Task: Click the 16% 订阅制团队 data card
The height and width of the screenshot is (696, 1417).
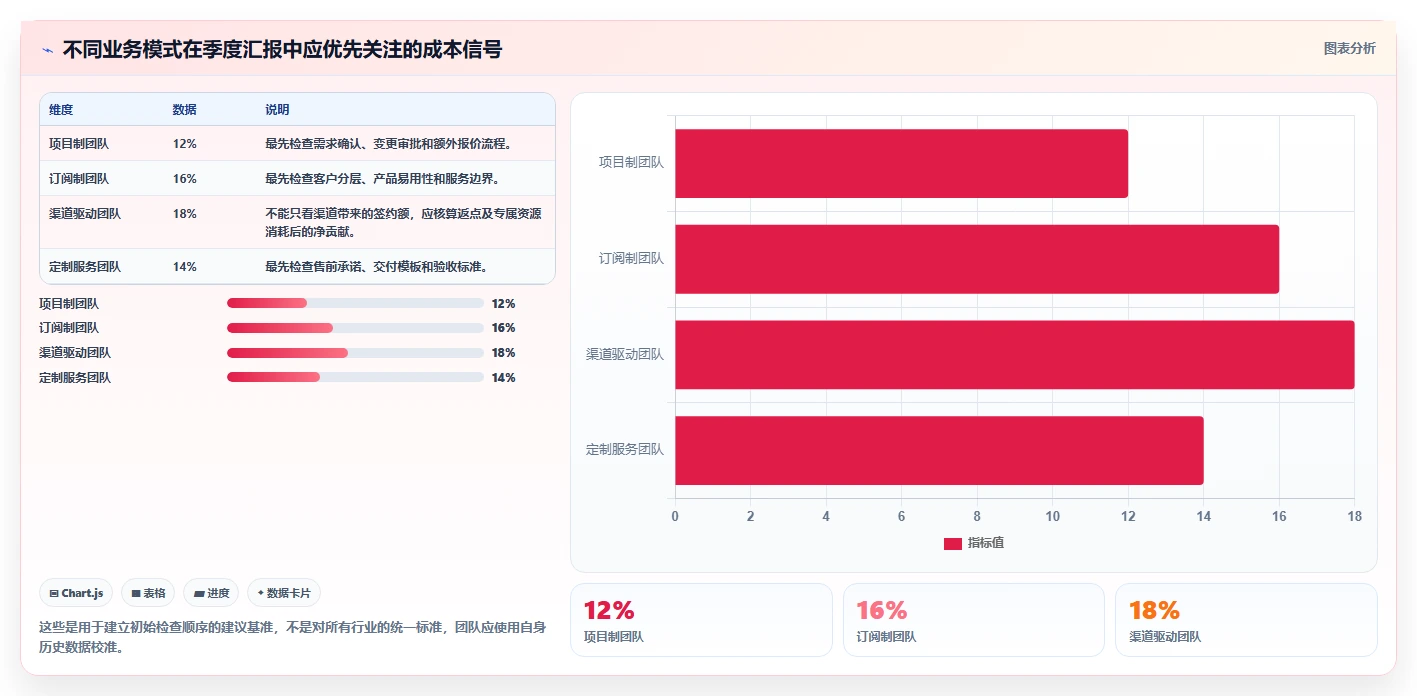Action: (x=974, y=620)
